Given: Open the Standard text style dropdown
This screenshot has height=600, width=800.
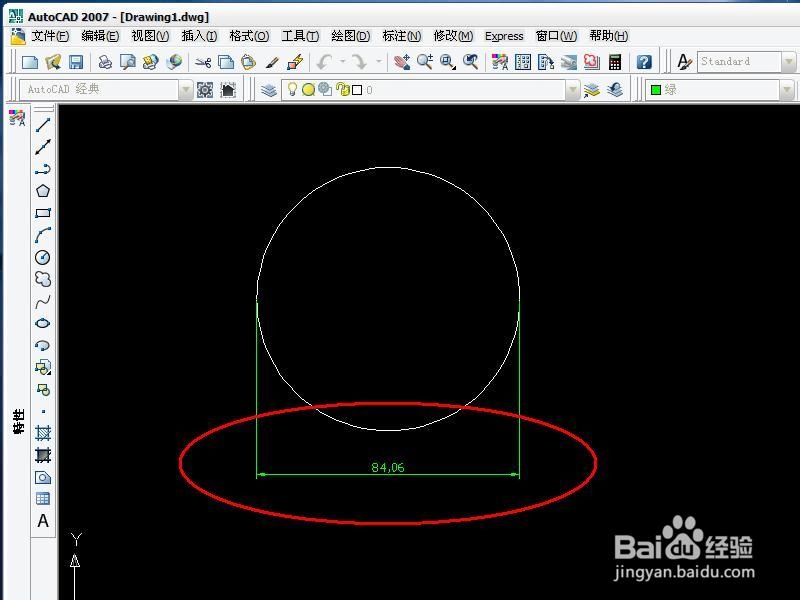Looking at the screenshot, I should [x=789, y=62].
